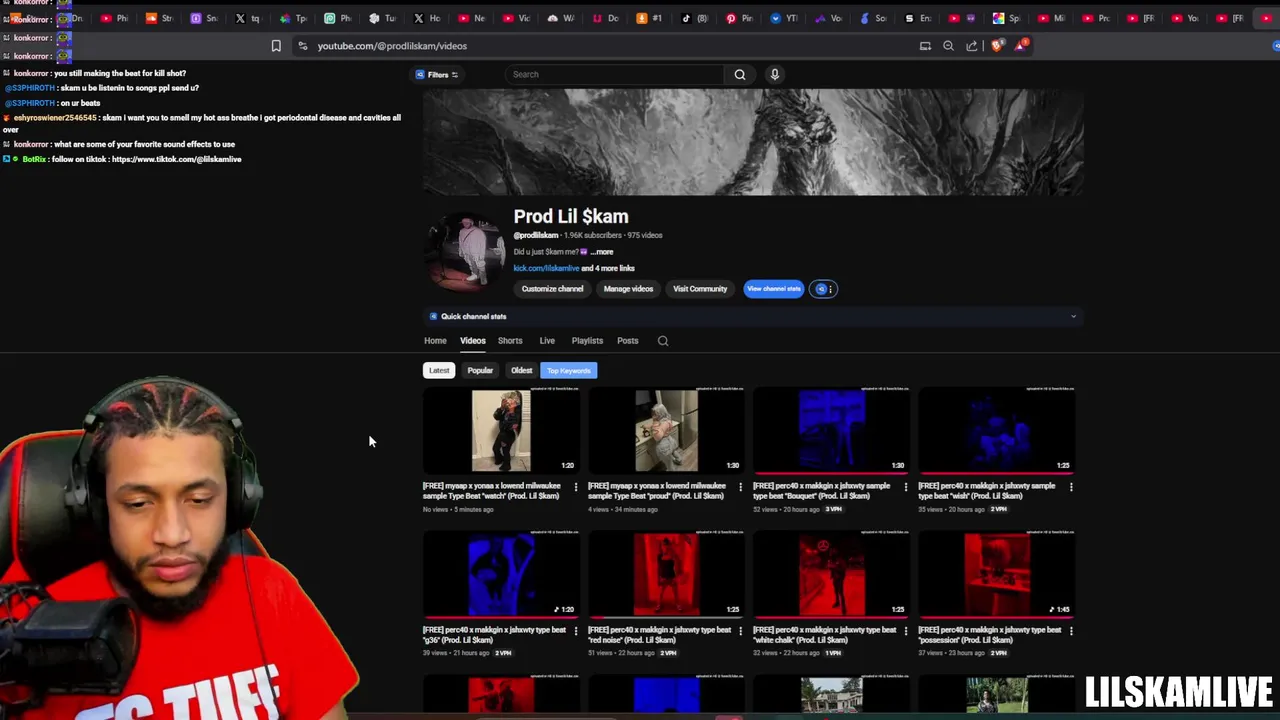The width and height of the screenshot is (1280, 720).
Task: Switch to the Playlists channel tab
Action: click(x=587, y=341)
